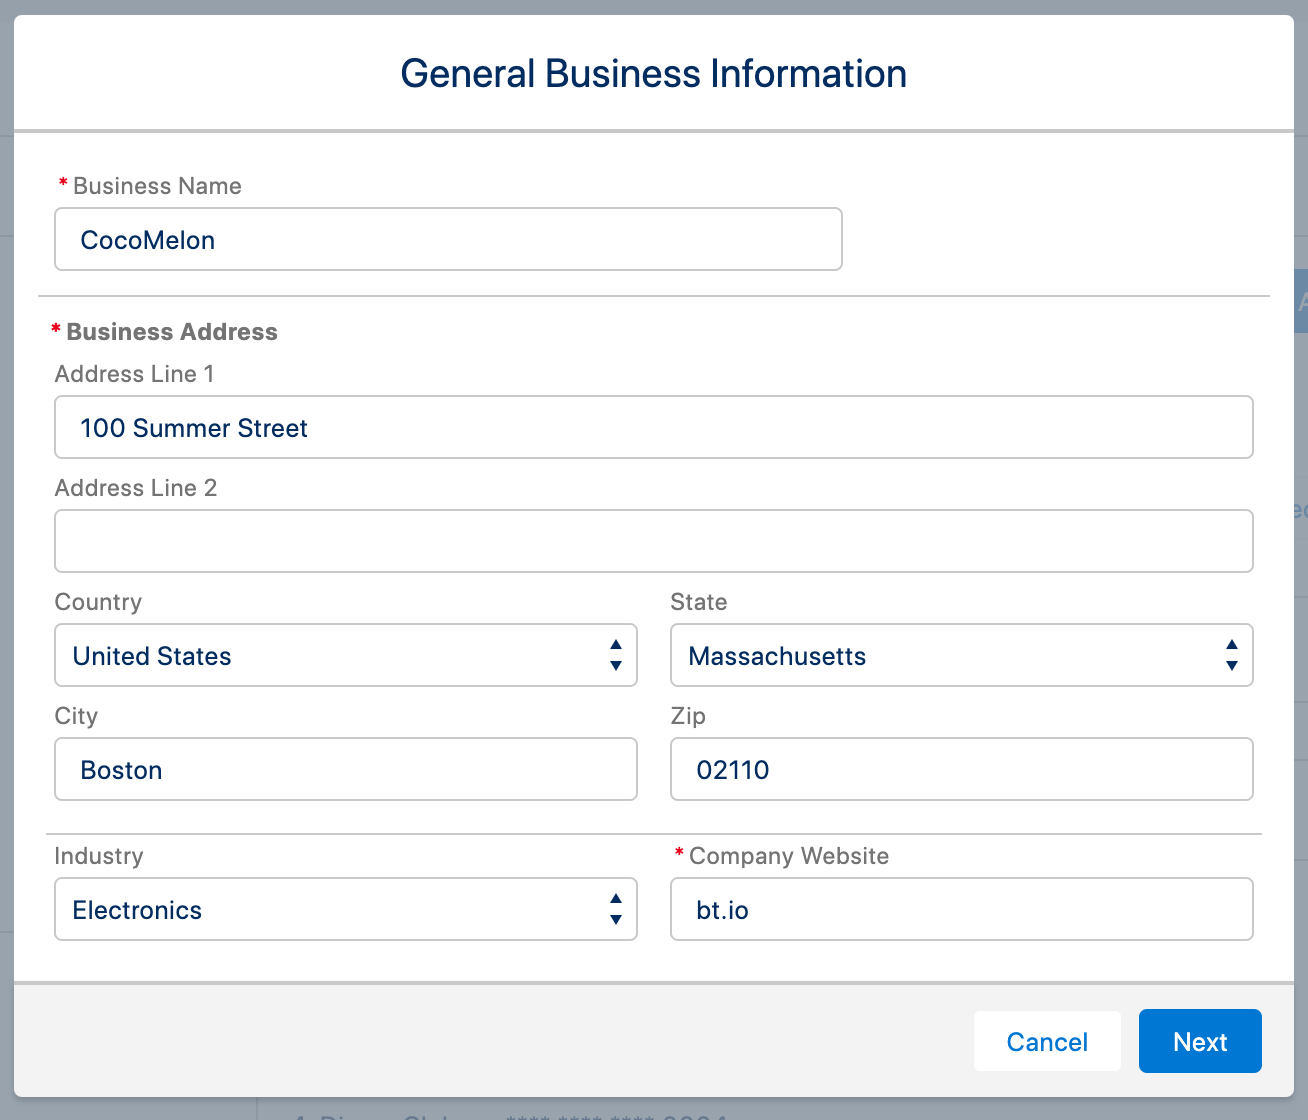
Task: Click the Country label
Action: tap(98, 602)
